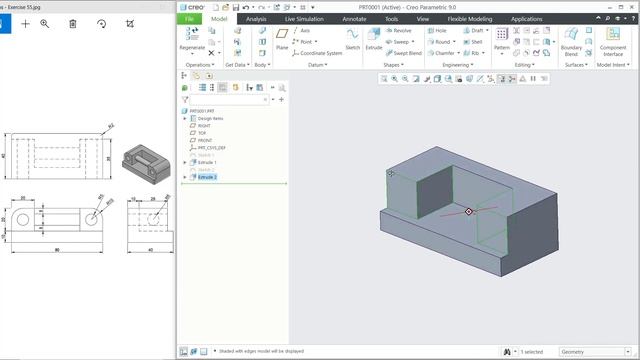Select the Revolve tool
640x360 pixels.
[x=398, y=31]
